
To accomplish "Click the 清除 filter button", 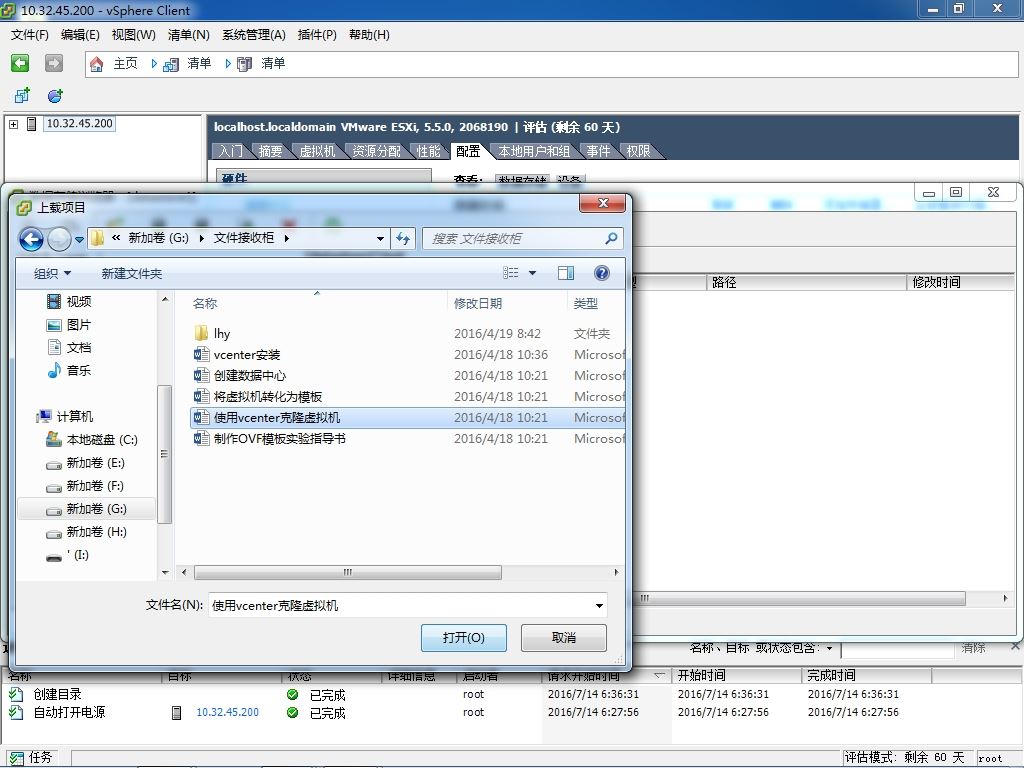I will pyautogui.click(x=973, y=648).
